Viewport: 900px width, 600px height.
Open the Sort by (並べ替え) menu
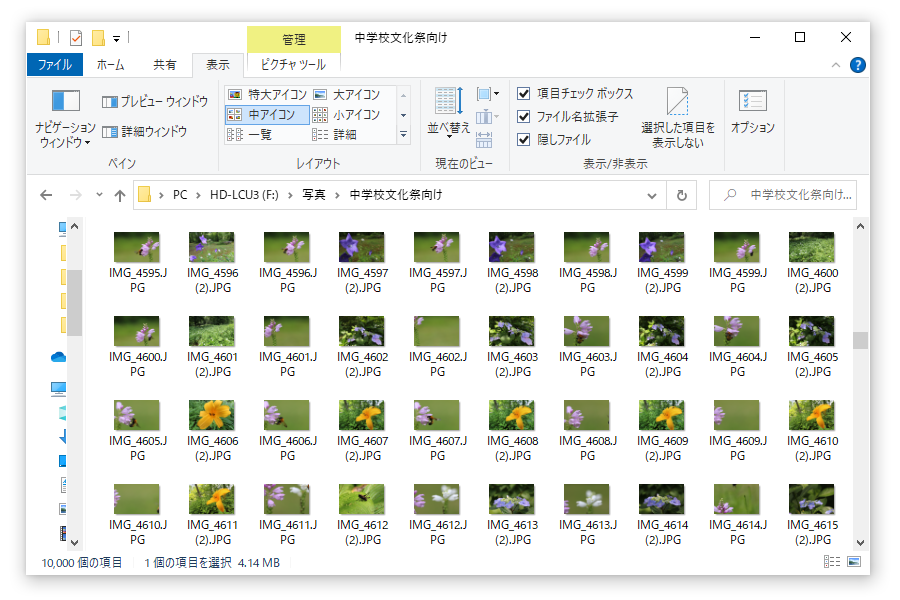449,113
